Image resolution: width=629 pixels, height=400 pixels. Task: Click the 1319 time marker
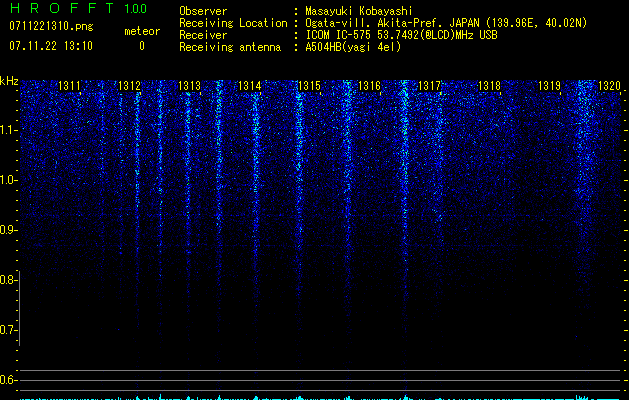pyautogui.click(x=550, y=86)
